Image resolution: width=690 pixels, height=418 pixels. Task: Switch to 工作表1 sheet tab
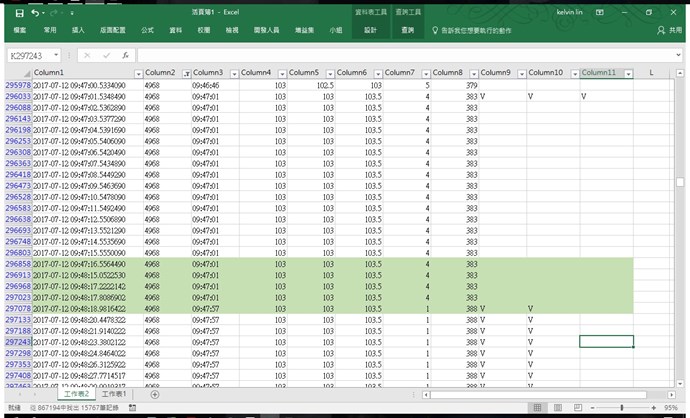click(x=114, y=394)
